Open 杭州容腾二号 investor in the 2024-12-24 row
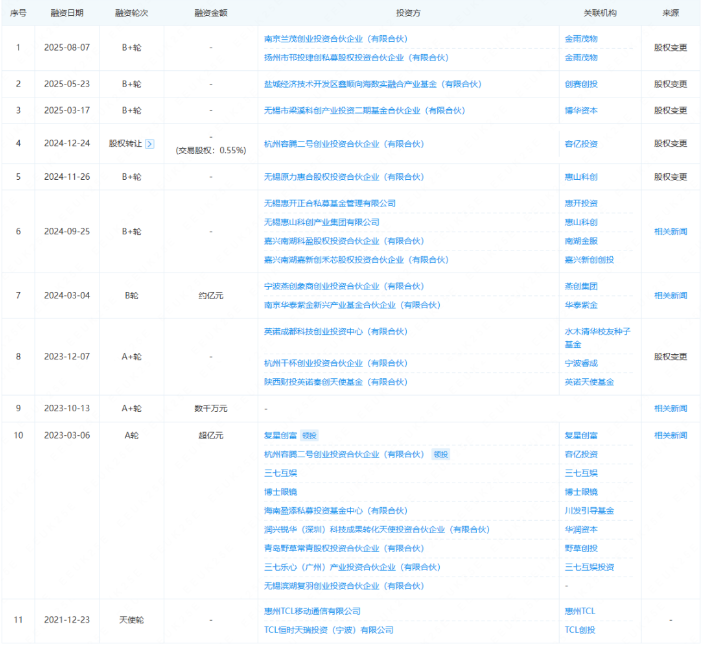The height and width of the screenshot is (656, 703). click(344, 144)
